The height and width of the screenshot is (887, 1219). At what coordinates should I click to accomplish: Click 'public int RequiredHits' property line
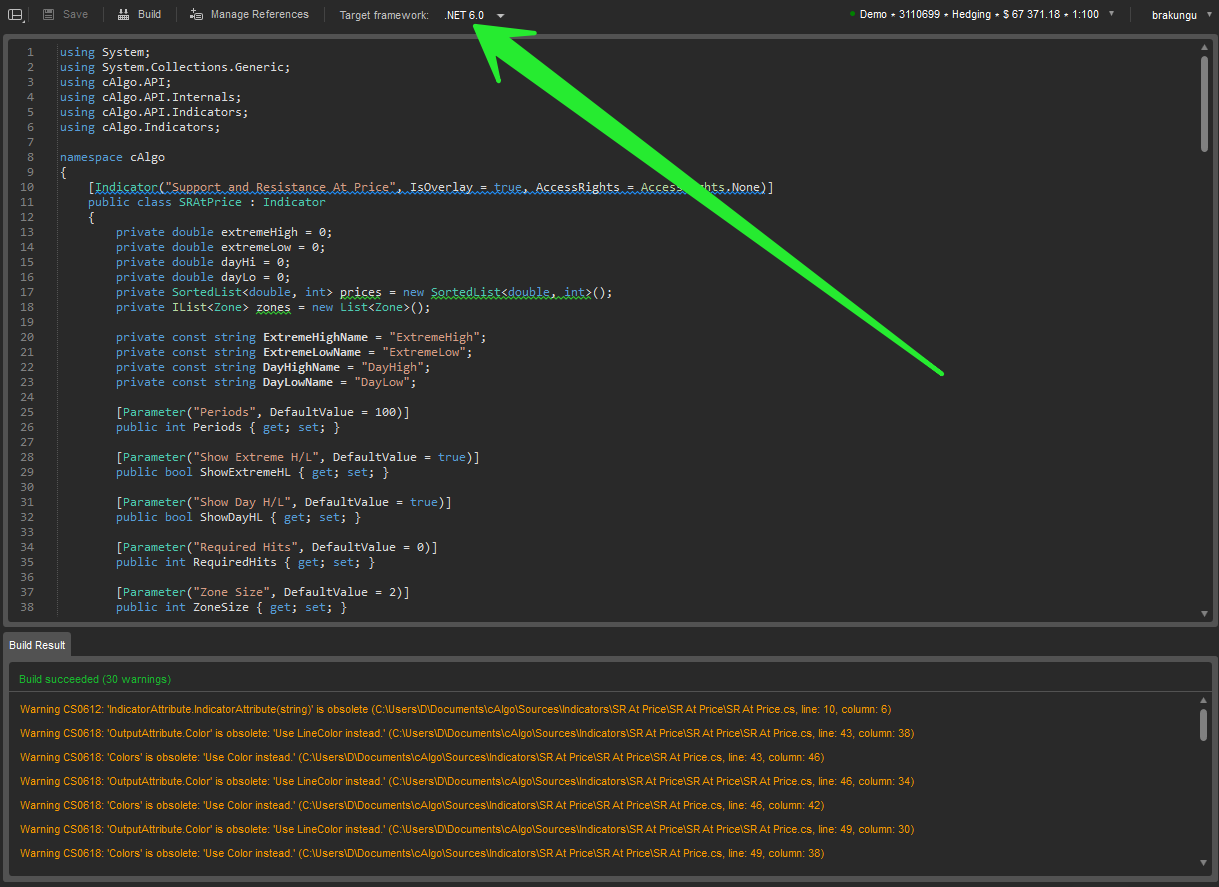(x=245, y=562)
